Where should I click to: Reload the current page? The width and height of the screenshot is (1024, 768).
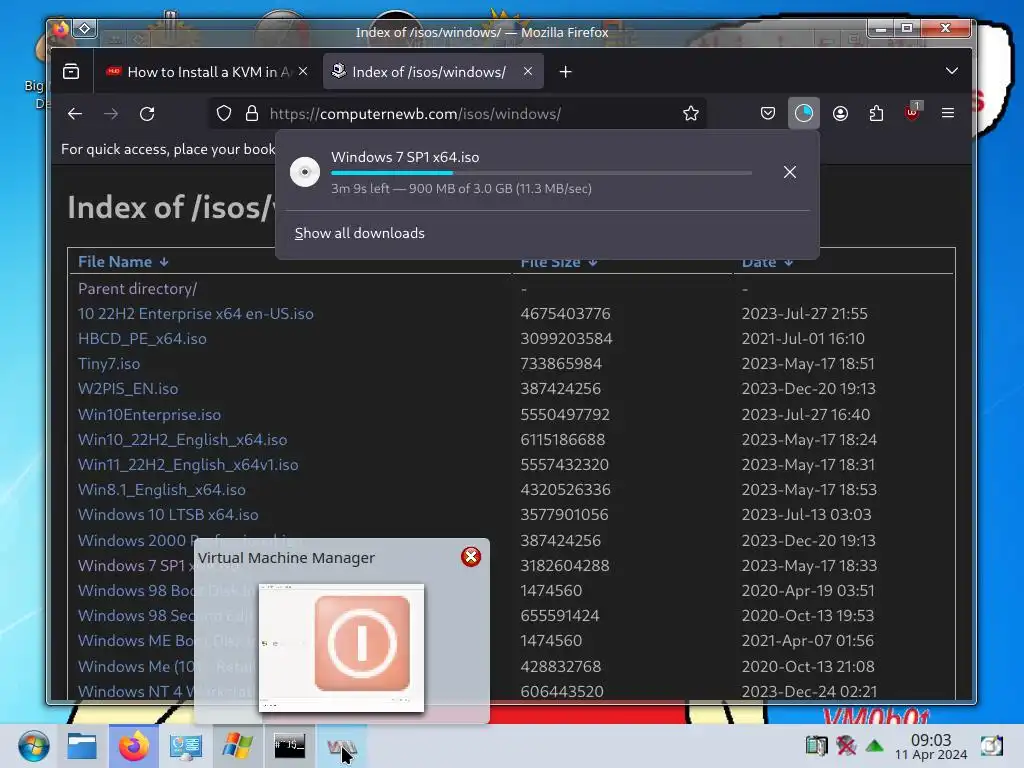click(x=147, y=114)
